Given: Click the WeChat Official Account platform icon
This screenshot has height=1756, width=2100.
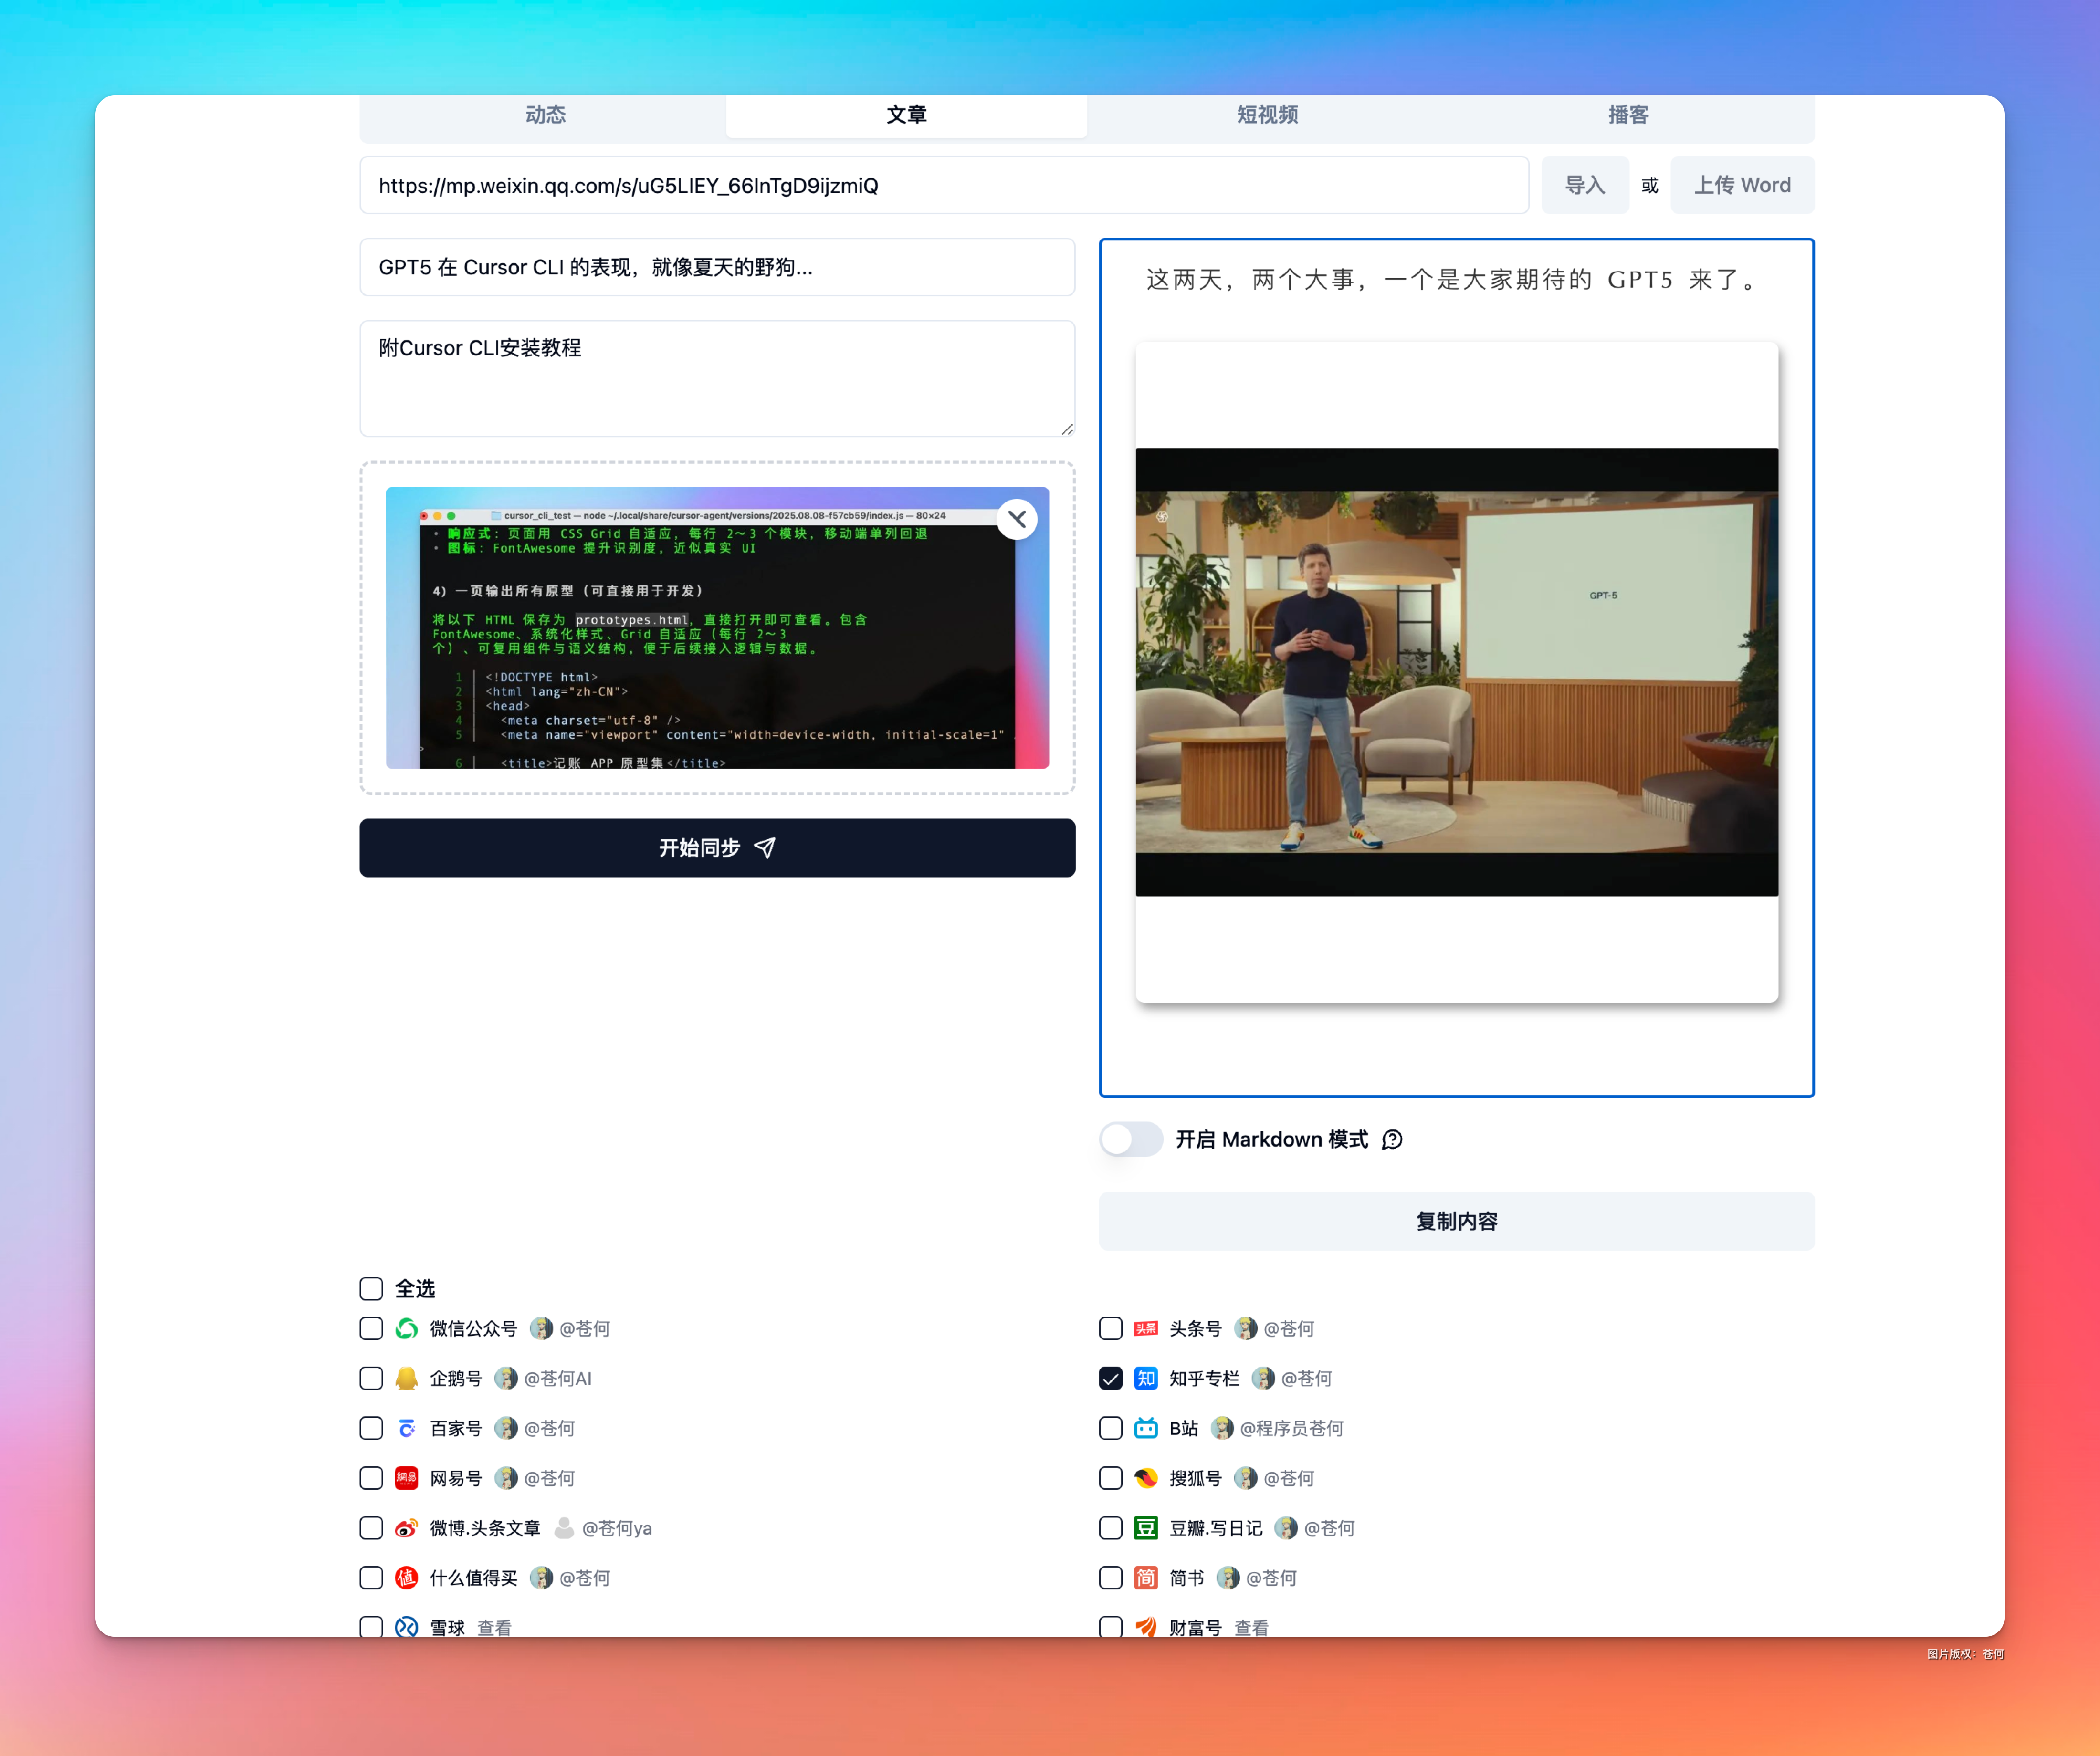Looking at the screenshot, I should (x=406, y=1328).
